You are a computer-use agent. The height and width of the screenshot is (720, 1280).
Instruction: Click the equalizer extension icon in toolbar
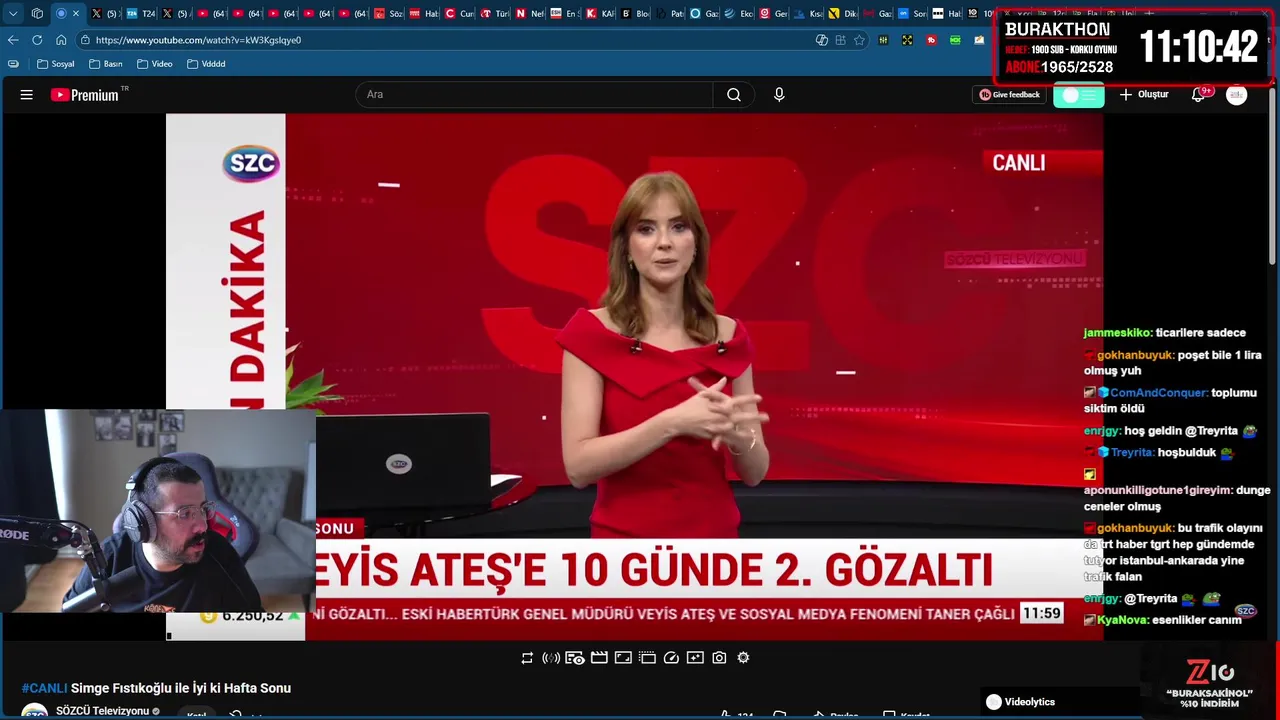point(883,40)
